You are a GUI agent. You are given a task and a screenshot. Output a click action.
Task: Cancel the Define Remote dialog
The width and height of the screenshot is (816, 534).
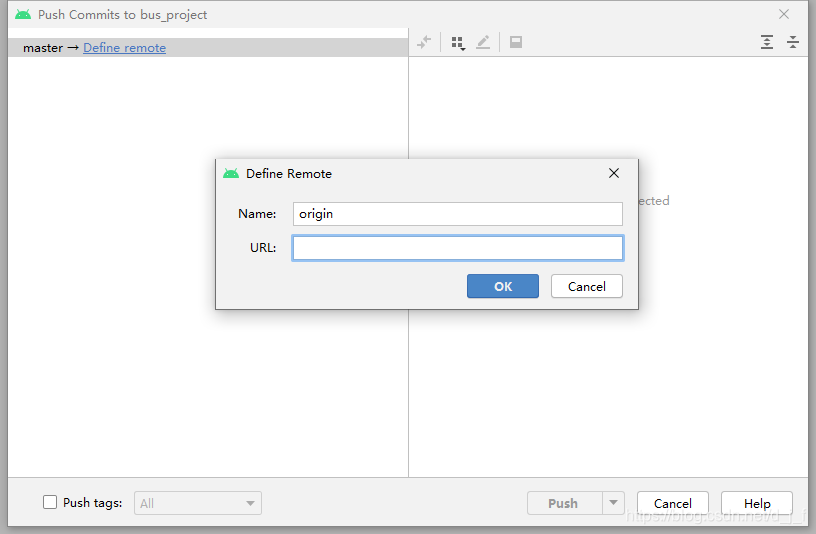pos(586,286)
